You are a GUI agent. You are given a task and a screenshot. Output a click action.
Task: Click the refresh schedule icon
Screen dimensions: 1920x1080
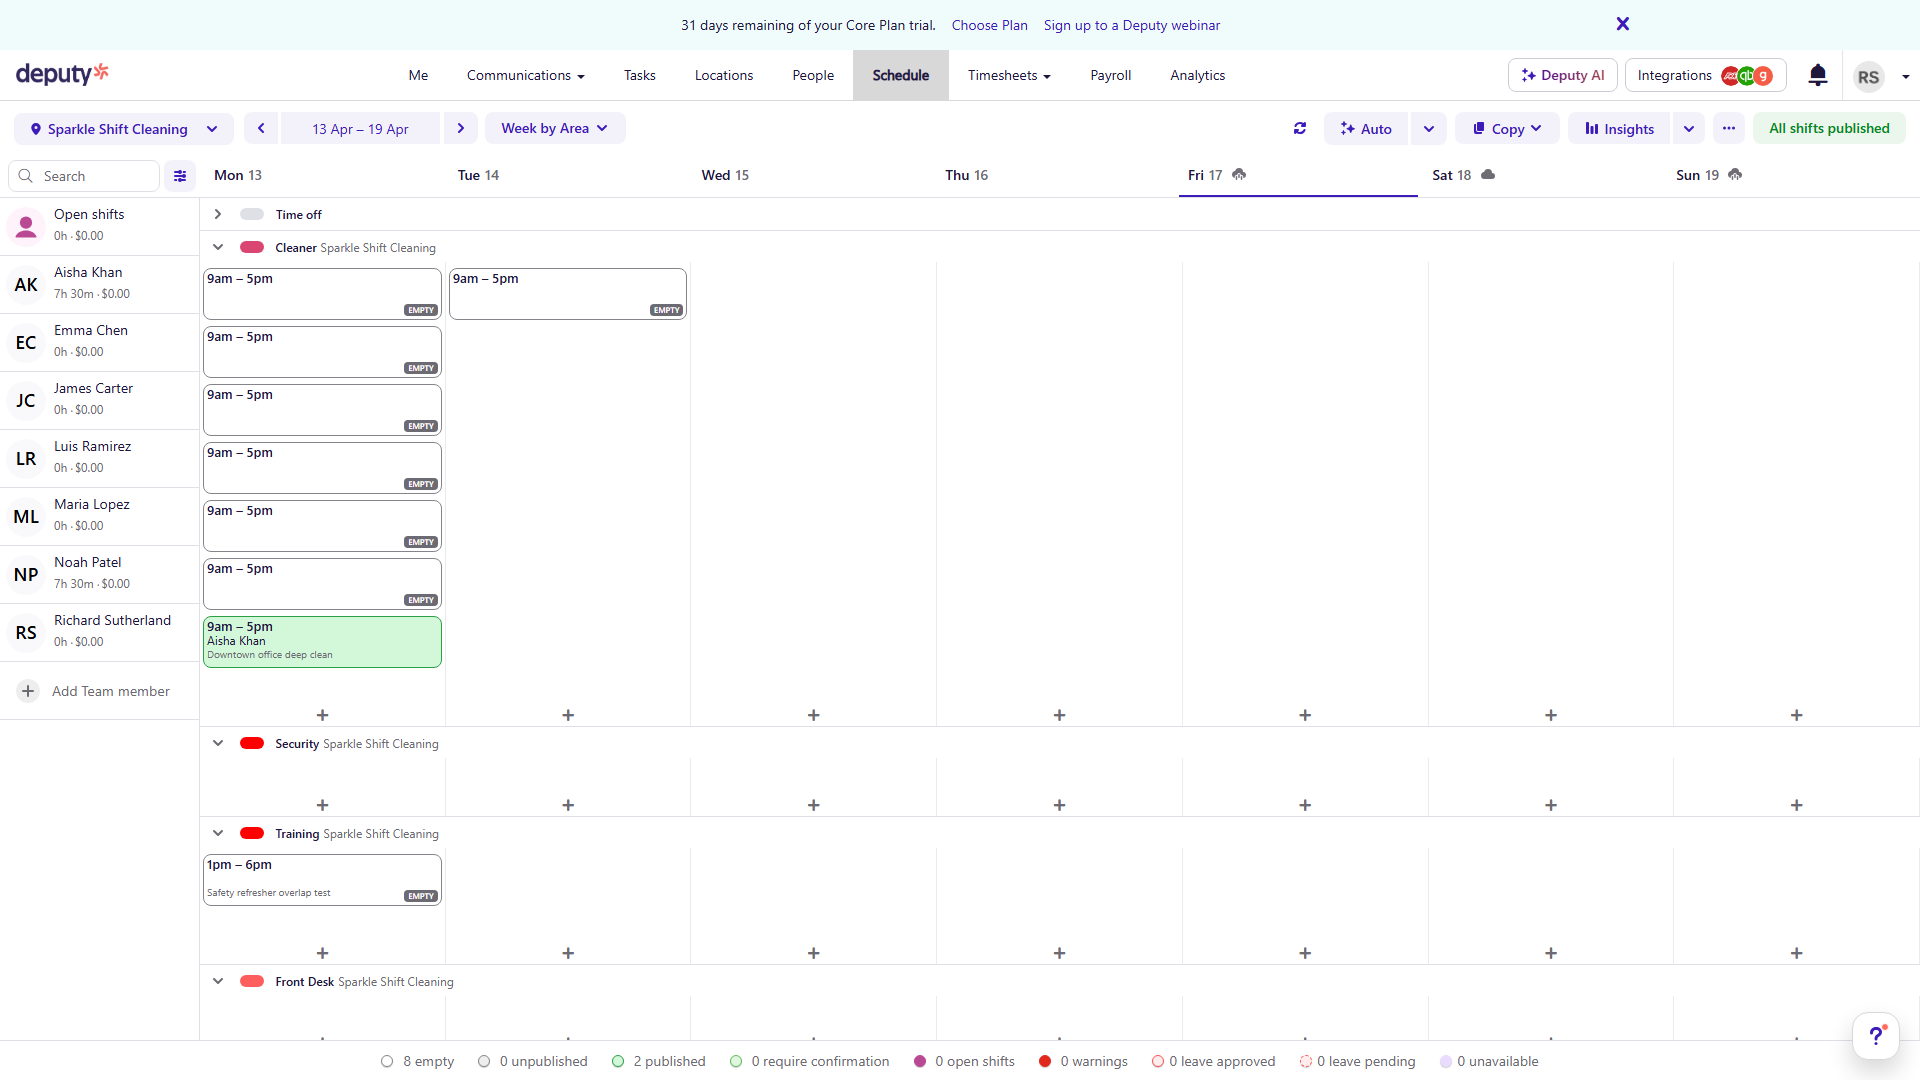1300,128
